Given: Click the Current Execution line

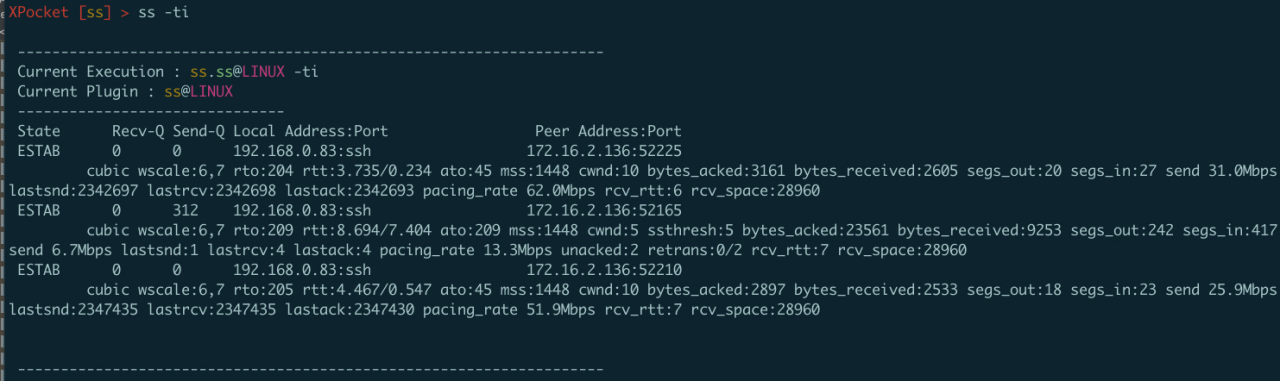Looking at the screenshot, I should tap(168, 72).
